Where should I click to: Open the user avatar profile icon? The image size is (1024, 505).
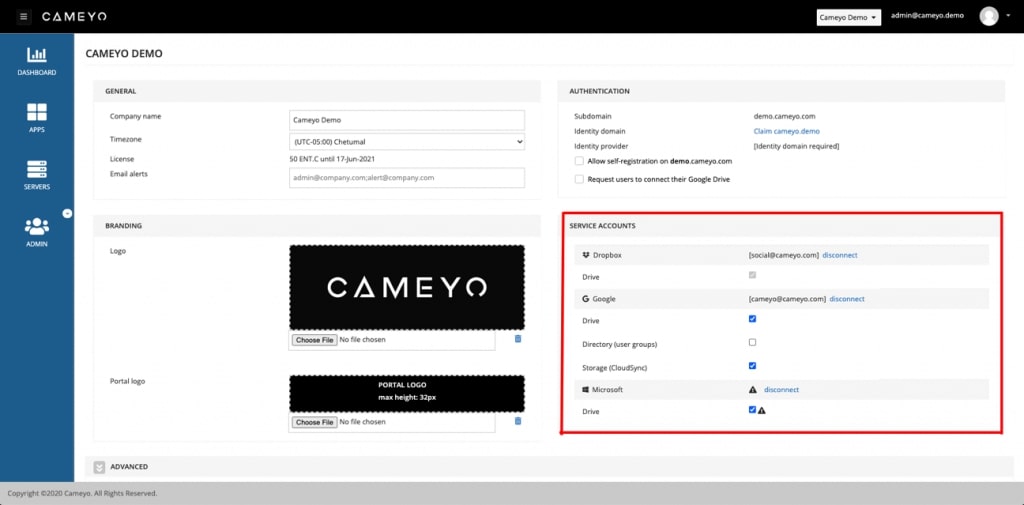click(x=989, y=16)
